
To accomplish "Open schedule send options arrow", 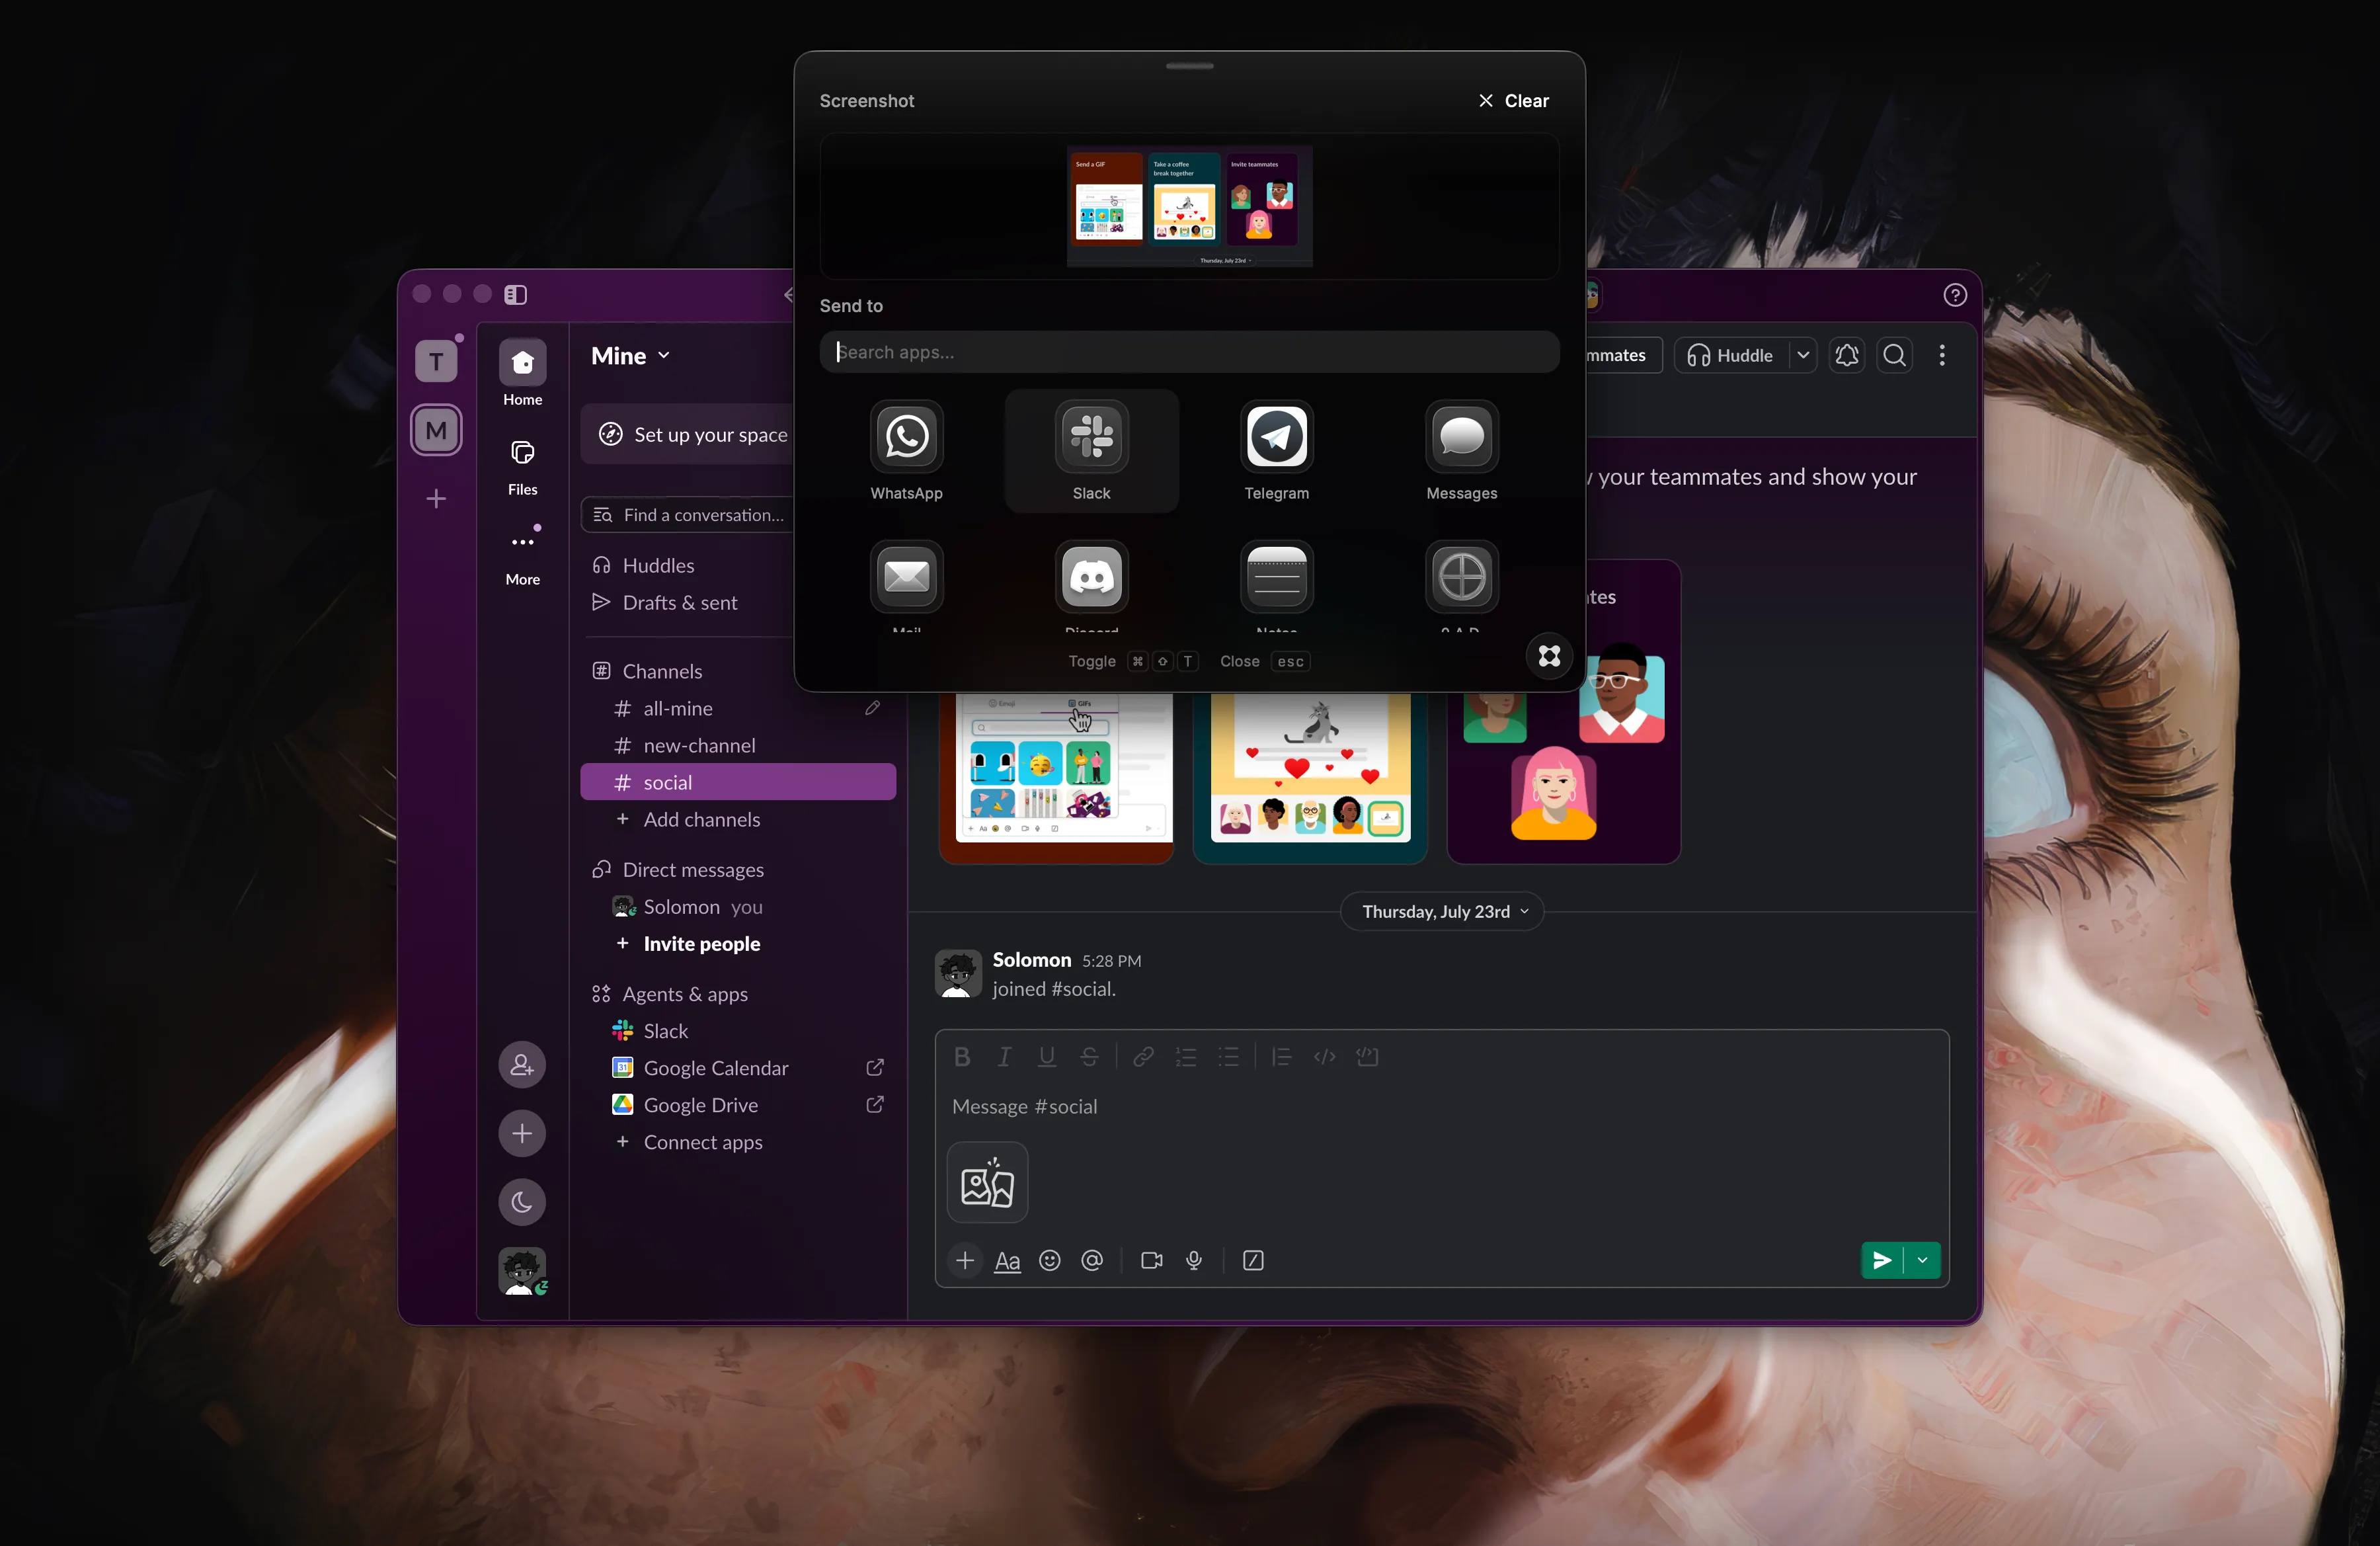I will pos(1922,1260).
